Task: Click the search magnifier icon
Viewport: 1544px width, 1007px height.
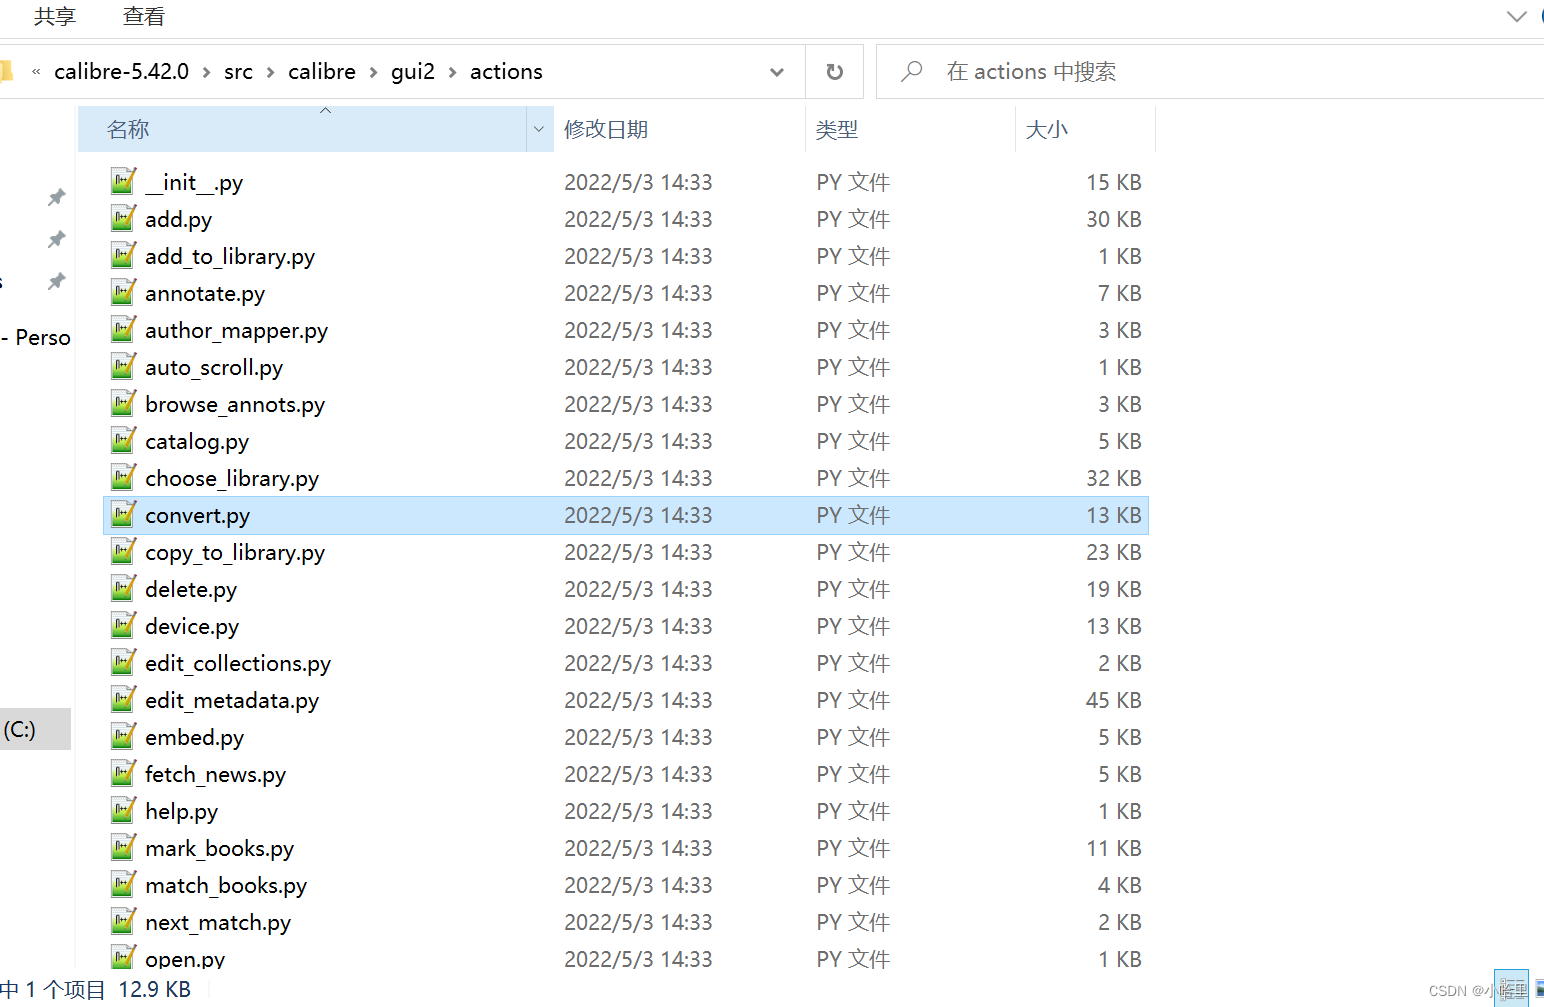Action: (x=911, y=72)
